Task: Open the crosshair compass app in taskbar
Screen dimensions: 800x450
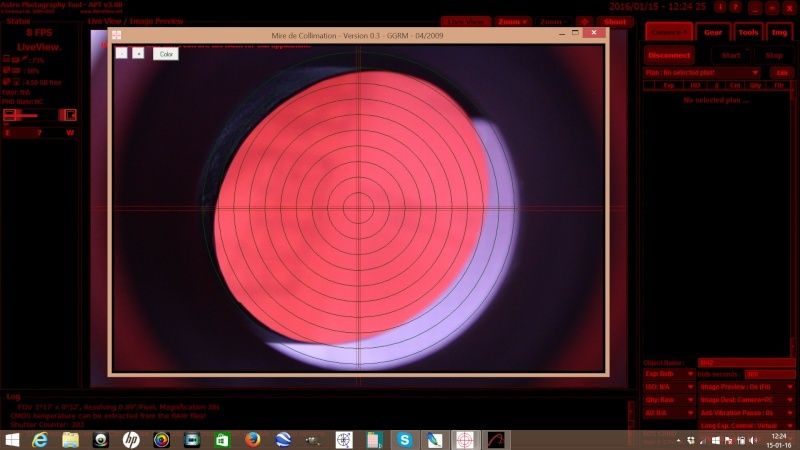Action: pos(344,440)
